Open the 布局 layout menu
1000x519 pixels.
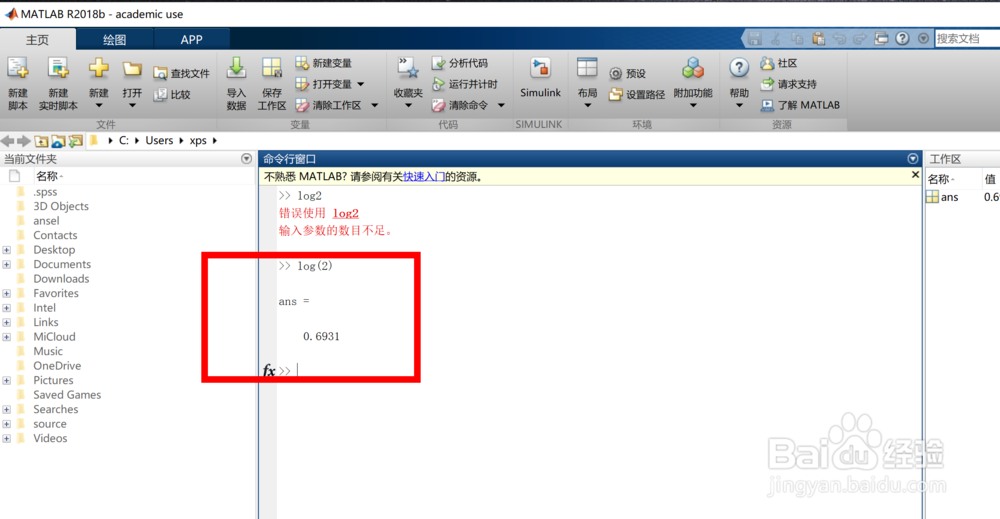[x=587, y=84]
